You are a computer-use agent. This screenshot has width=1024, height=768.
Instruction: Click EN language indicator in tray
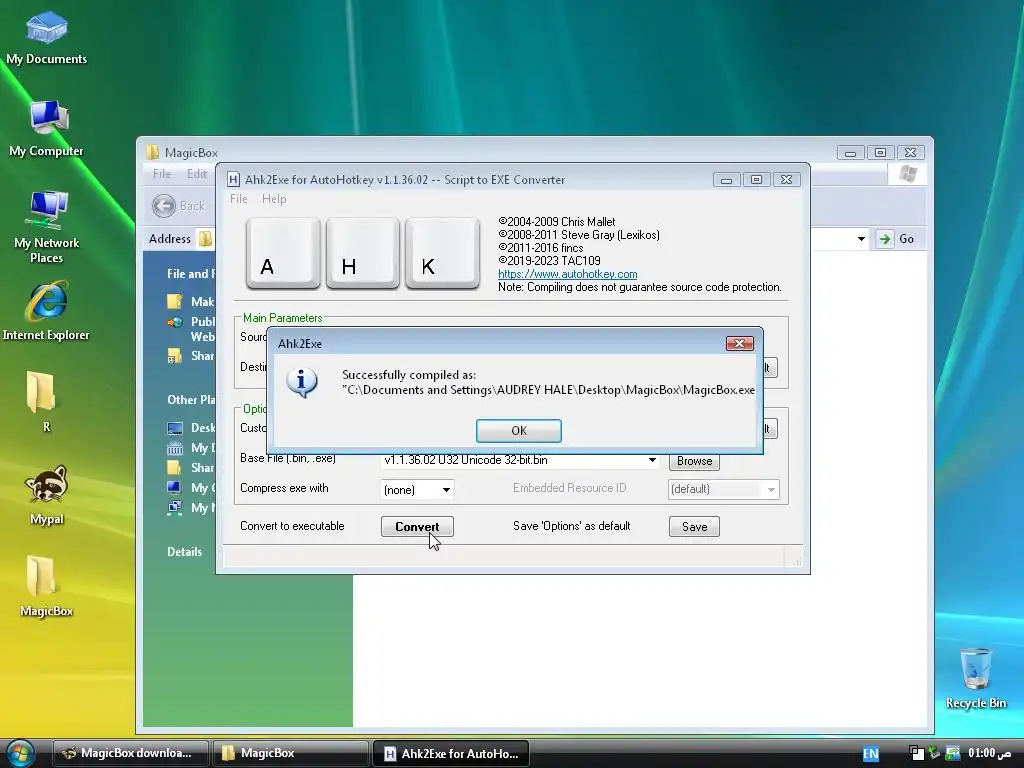tap(871, 754)
